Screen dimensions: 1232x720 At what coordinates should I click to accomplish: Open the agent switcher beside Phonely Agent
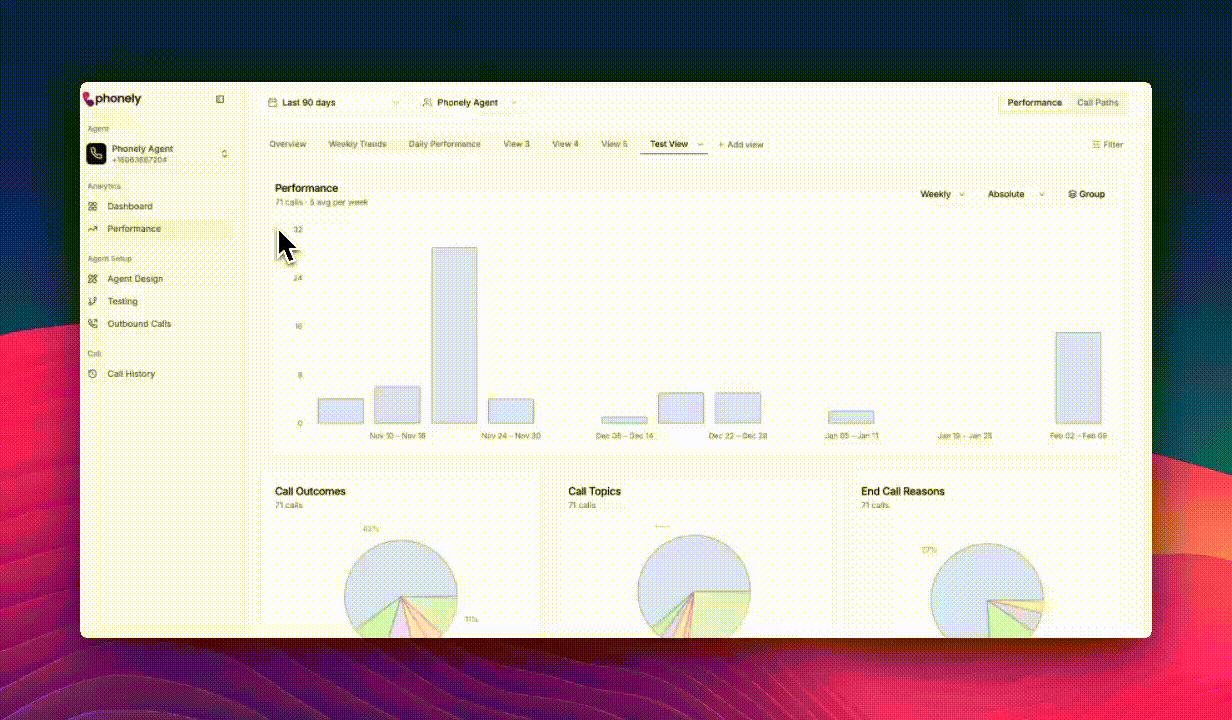[513, 102]
